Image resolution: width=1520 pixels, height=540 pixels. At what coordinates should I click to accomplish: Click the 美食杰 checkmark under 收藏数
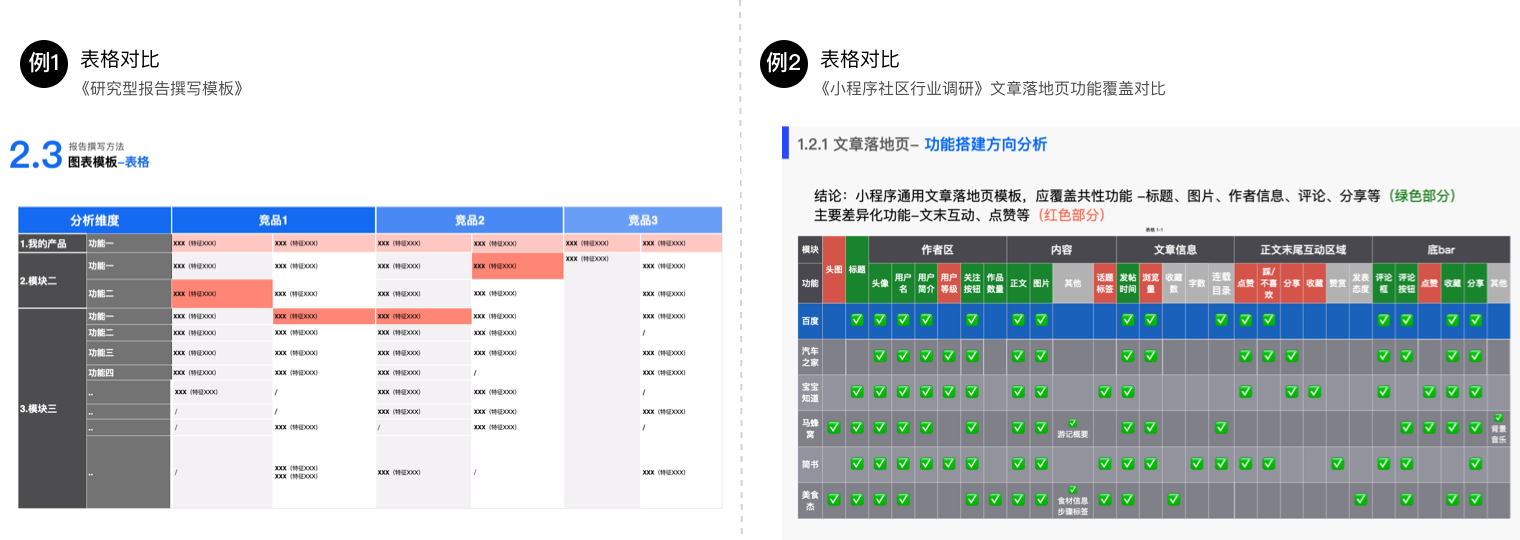point(1174,500)
